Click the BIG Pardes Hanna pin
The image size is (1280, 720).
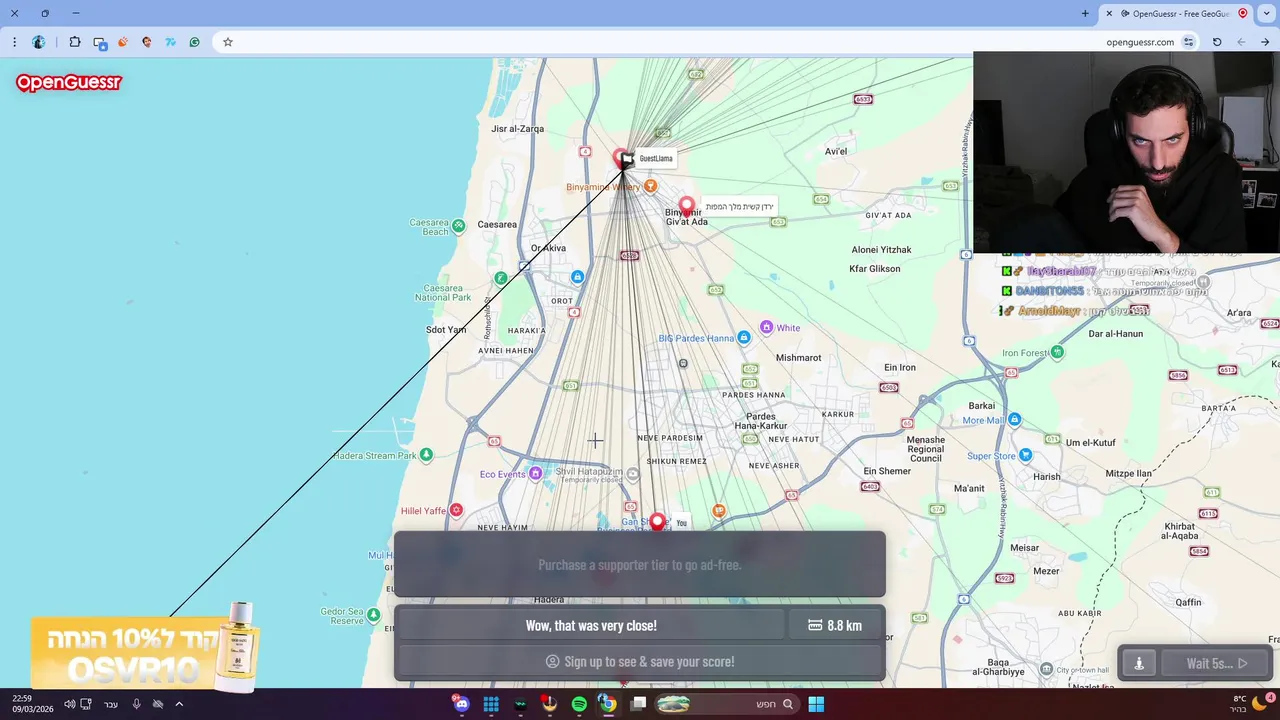pos(743,338)
